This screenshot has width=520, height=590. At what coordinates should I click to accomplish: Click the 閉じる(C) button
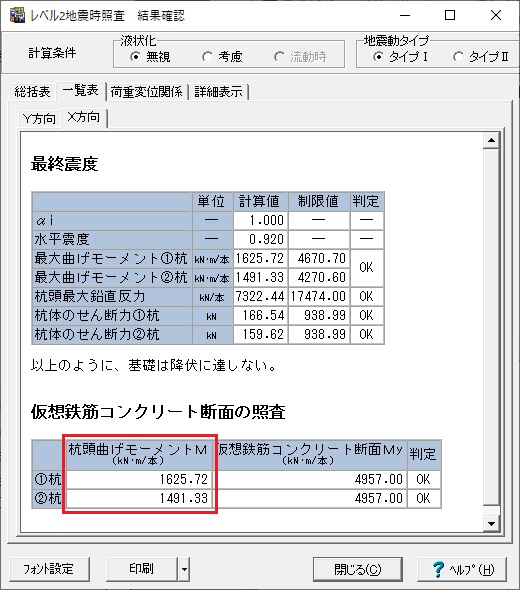[x=358, y=569]
